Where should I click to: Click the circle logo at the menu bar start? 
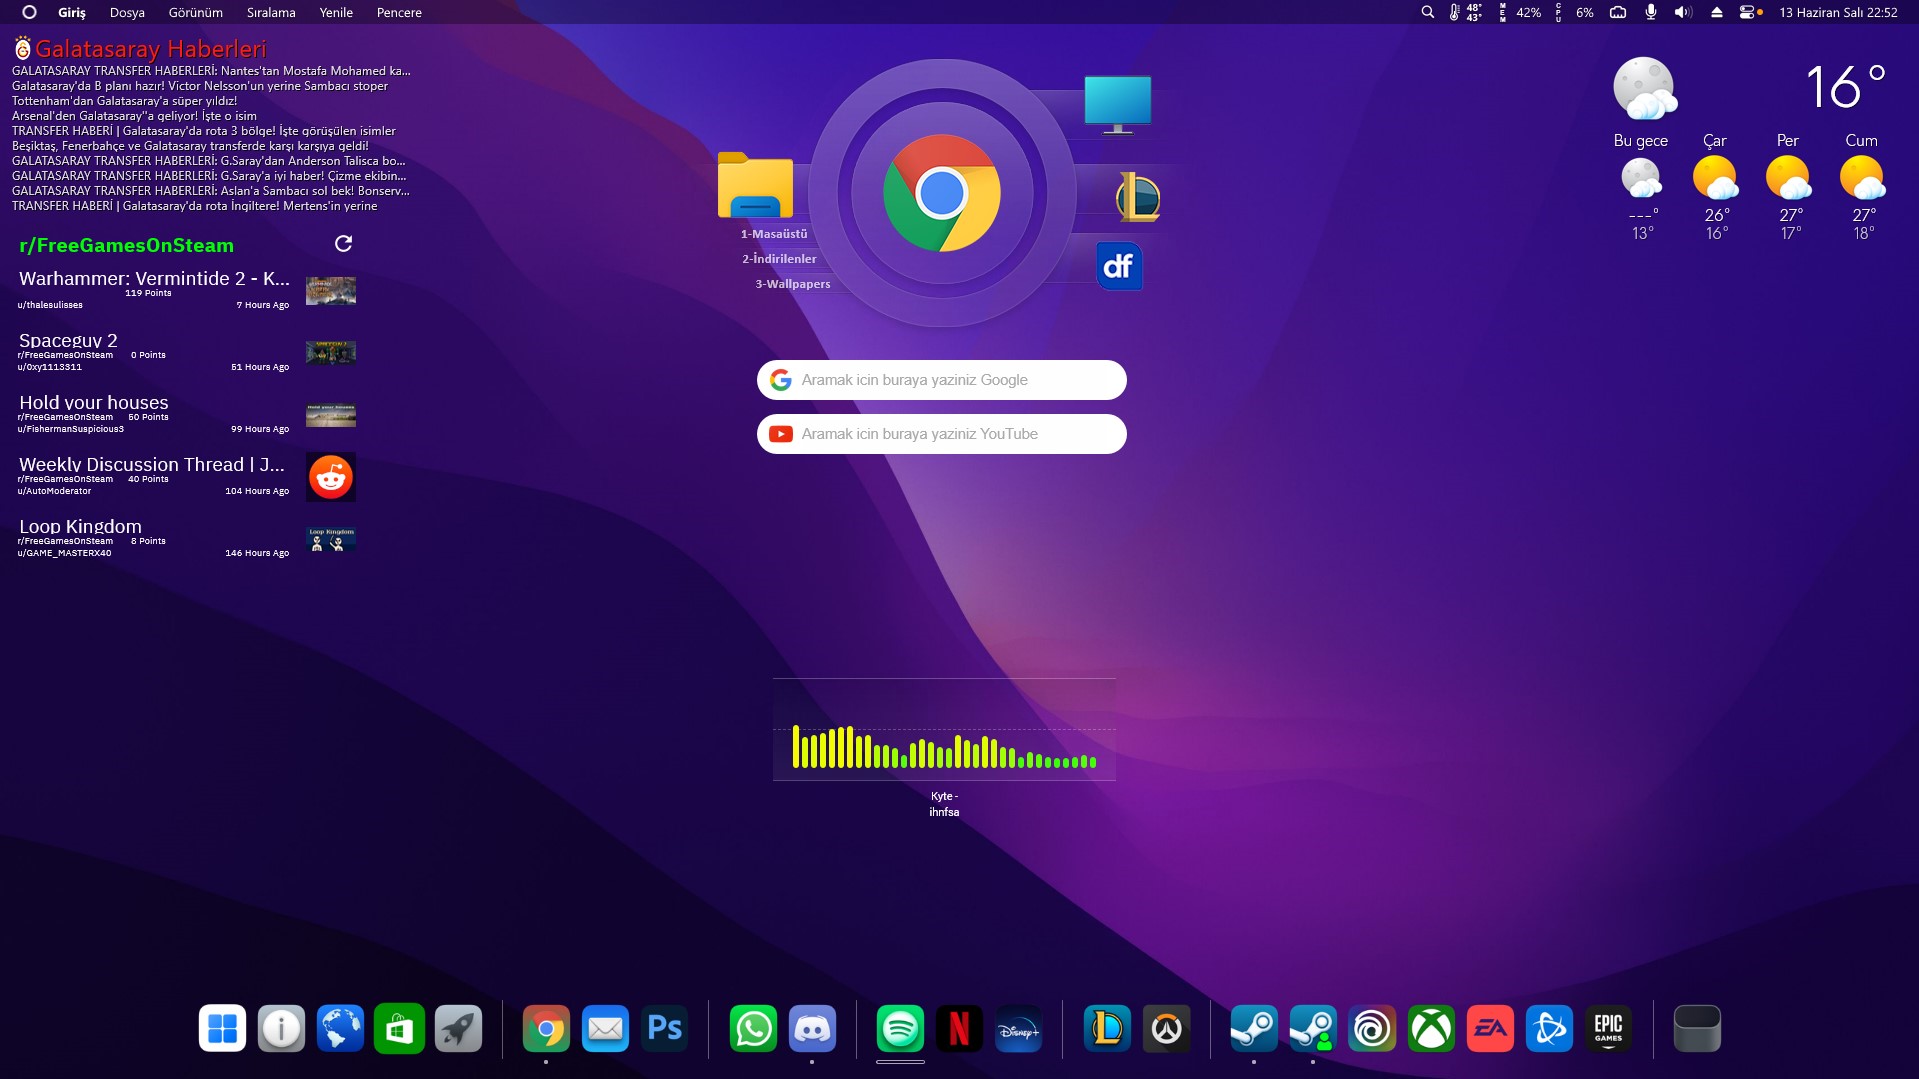[x=29, y=12]
